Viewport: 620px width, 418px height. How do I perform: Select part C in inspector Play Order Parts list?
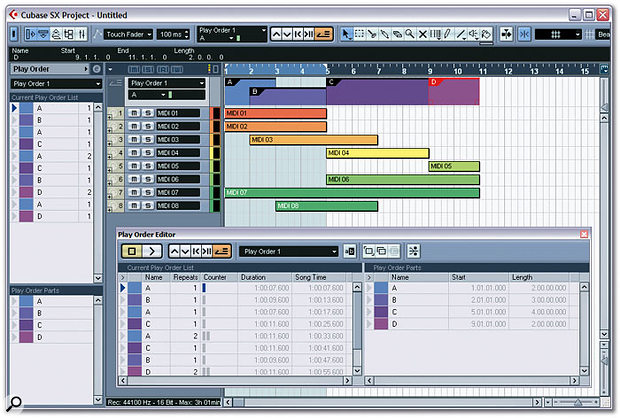(x=51, y=325)
